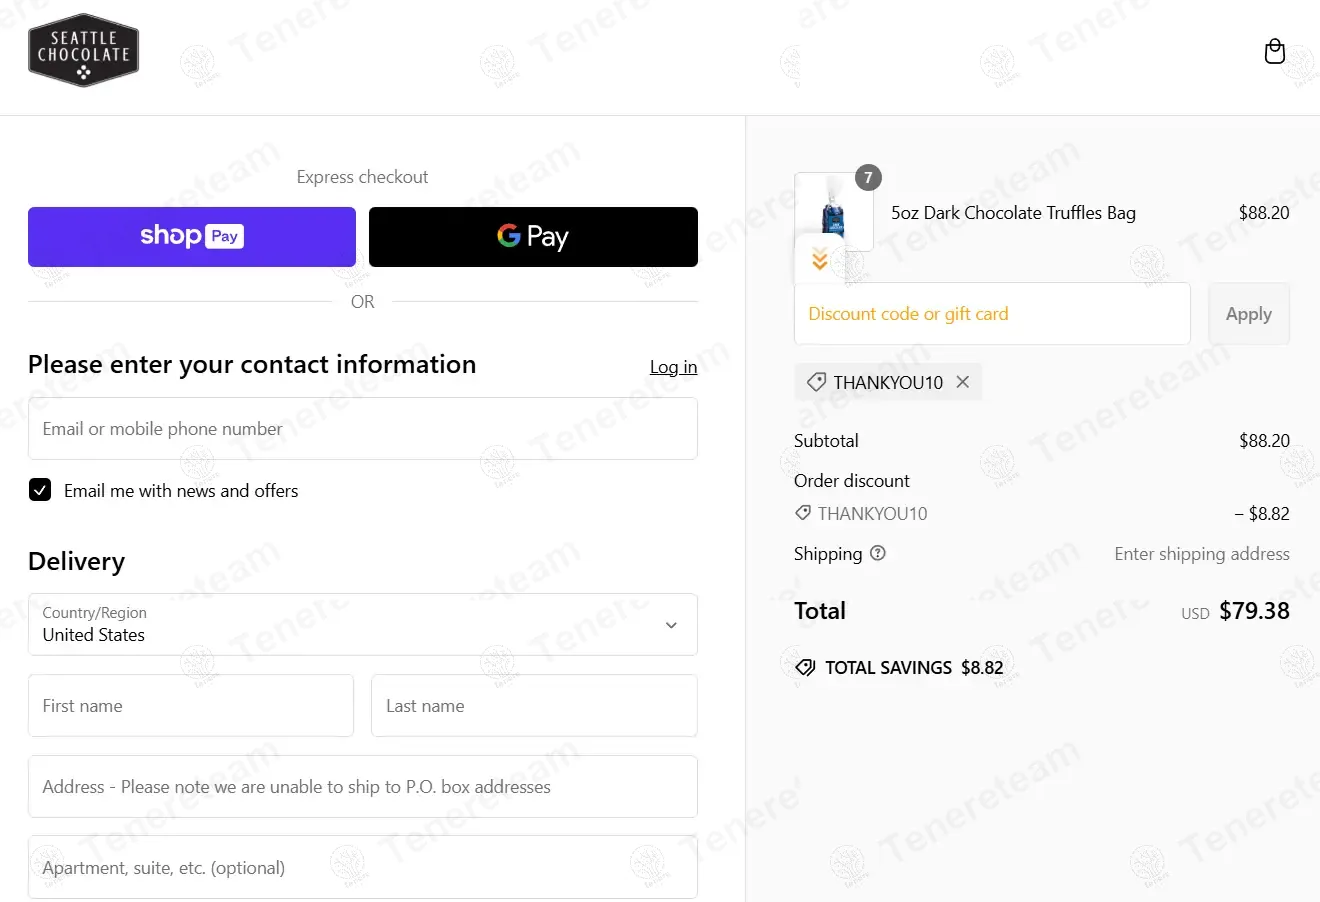Uncheck Email me with news and offers
Viewport: 1320px width, 902px height.
point(40,490)
